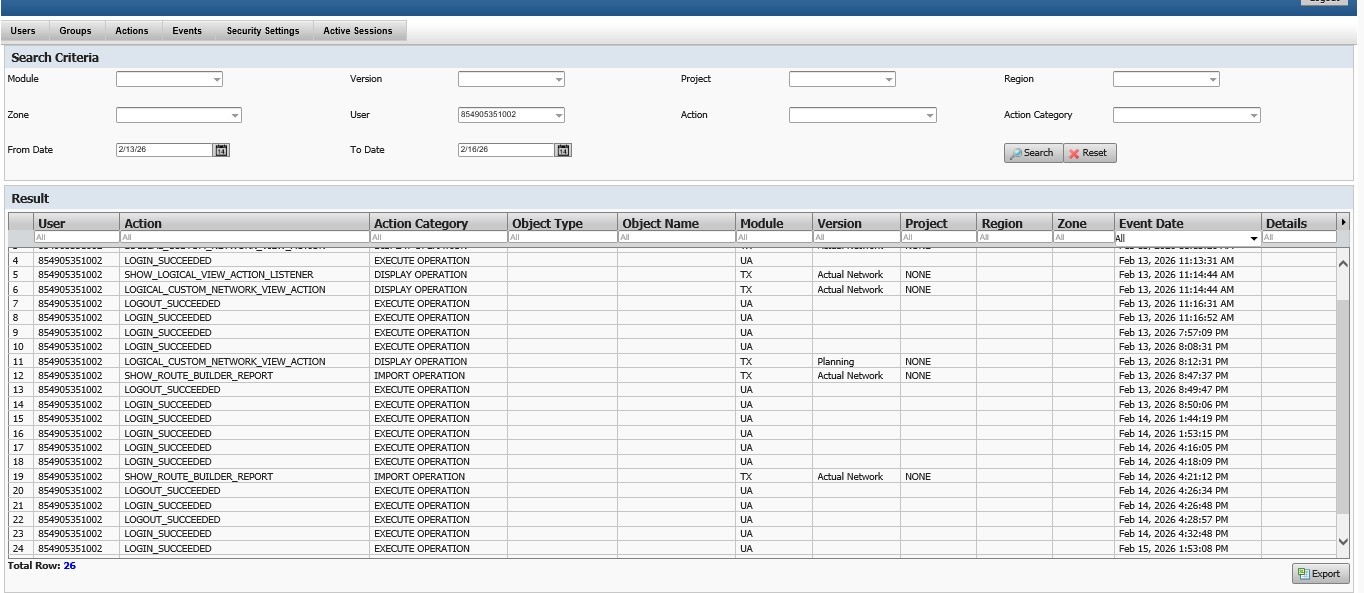Click the From Date input field
The height and width of the screenshot is (593, 1364).
click(x=163, y=150)
